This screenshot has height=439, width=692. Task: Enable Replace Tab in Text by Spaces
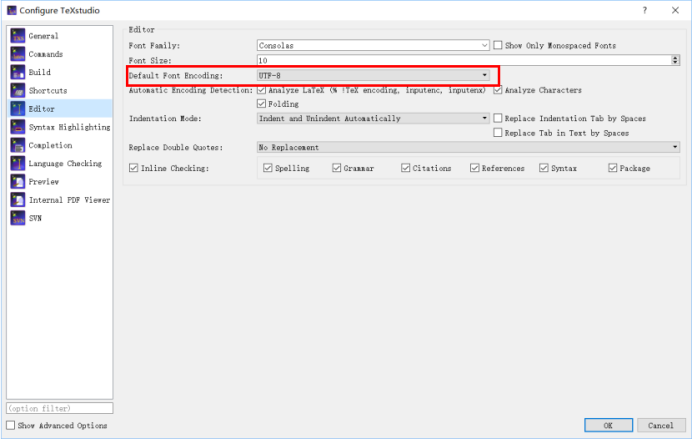[x=497, y=132]
